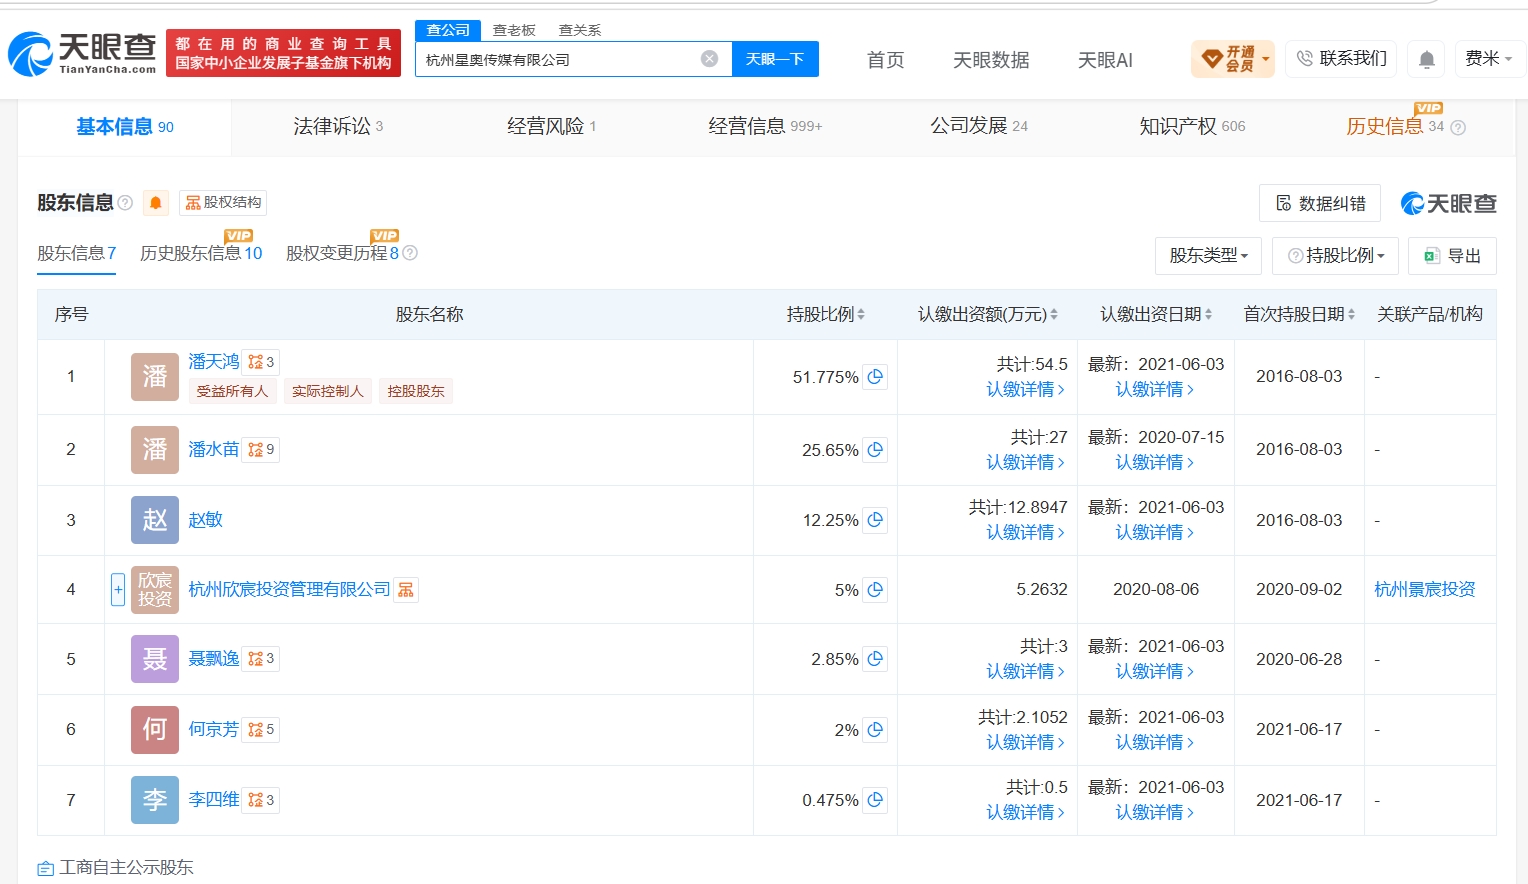Click the 赵敏 avatar thumbnail
This screenshot has height=884, width=1528.
click(155, 520)
